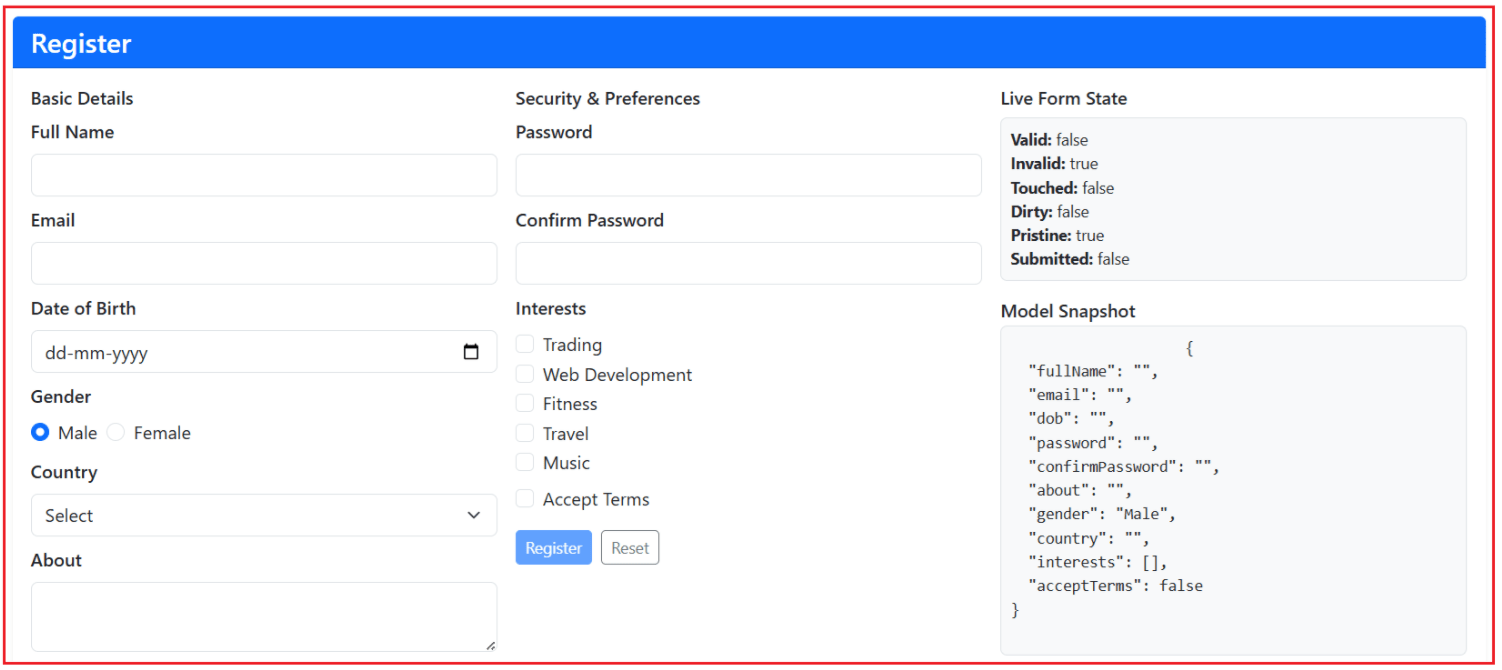Click the Email input field
Screen dimensions: 1502x670
[263, 262]
